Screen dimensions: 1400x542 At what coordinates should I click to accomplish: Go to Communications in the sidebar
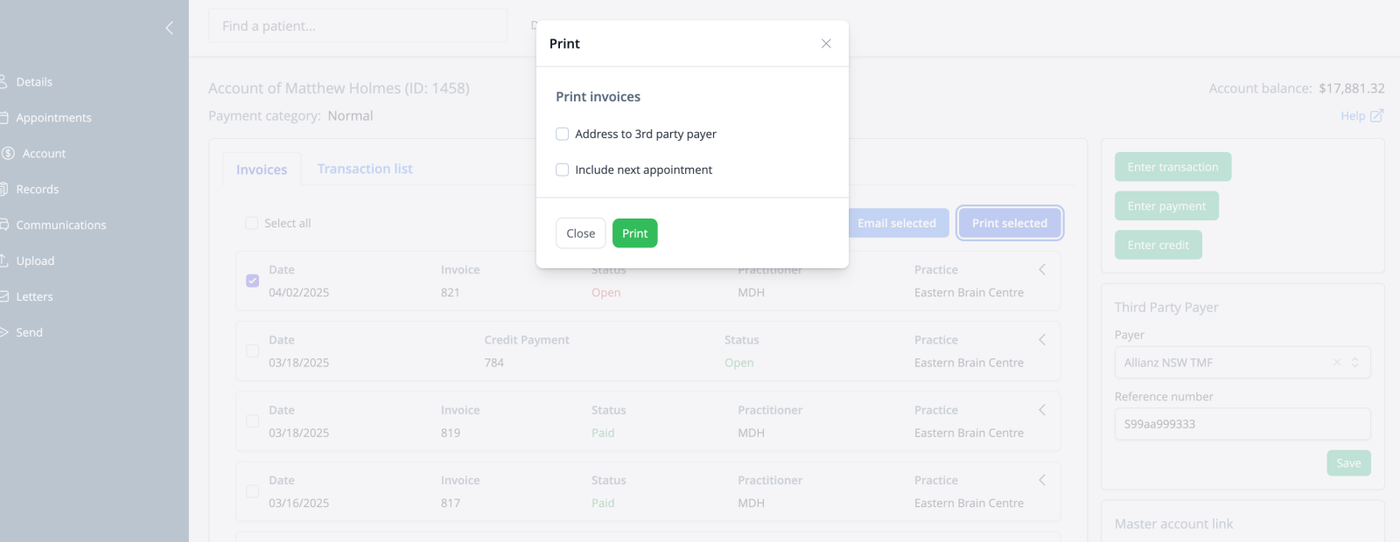pyautogui.click(x=3, y=225)
